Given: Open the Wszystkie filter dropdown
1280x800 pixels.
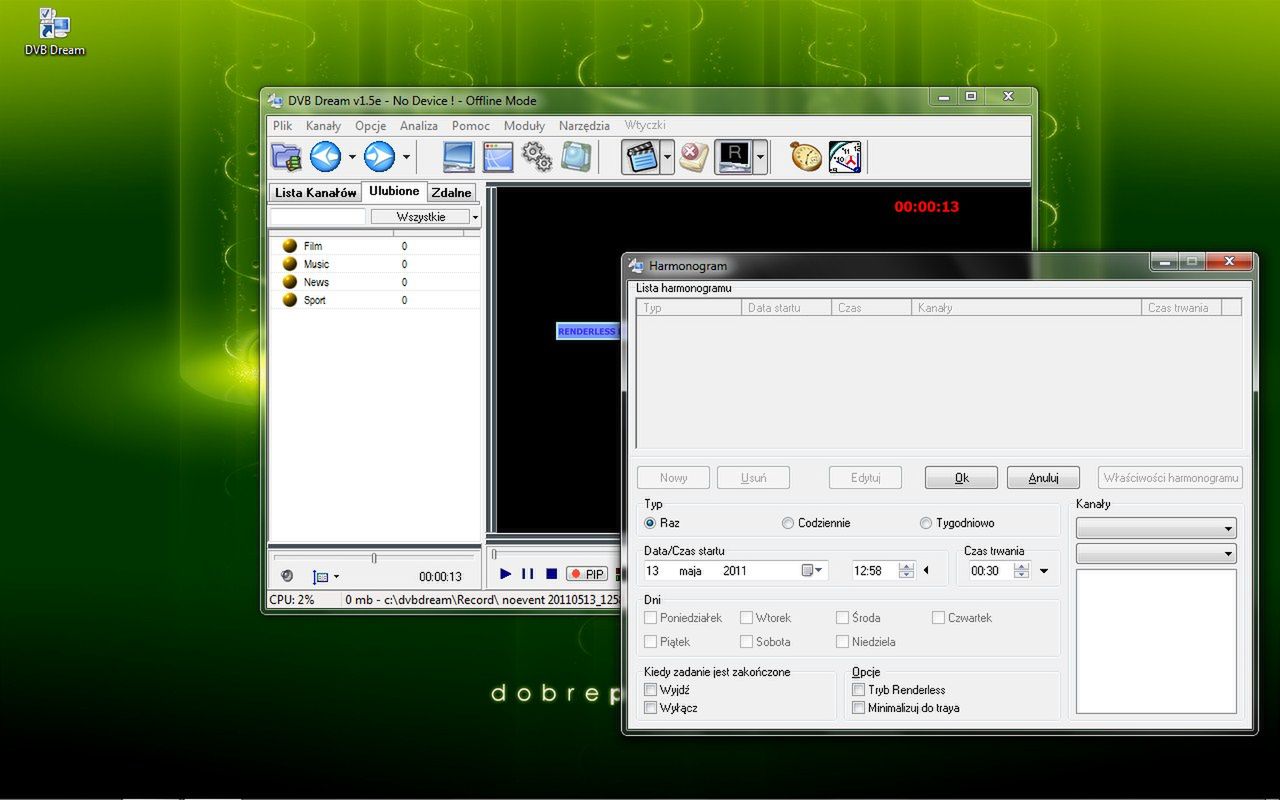Looking at the screenshot, I should click(x=475, y=217).
